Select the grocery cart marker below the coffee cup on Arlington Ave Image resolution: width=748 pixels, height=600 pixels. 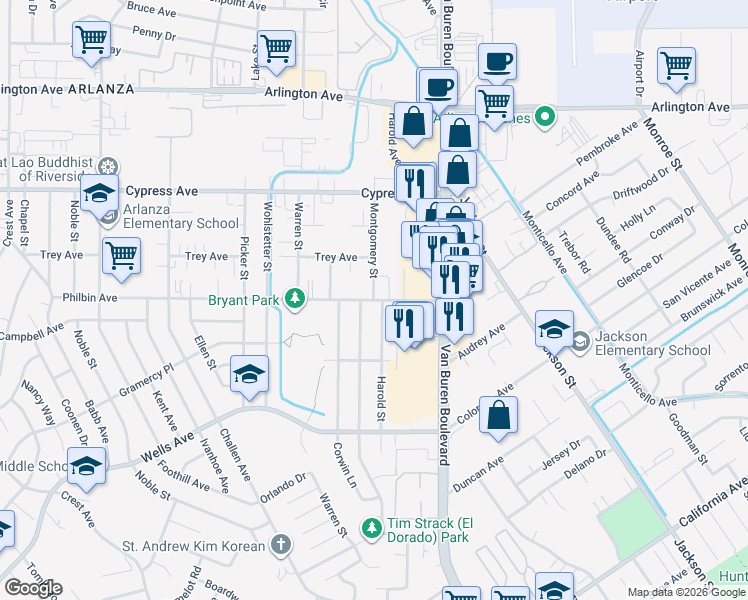point(495,105)
